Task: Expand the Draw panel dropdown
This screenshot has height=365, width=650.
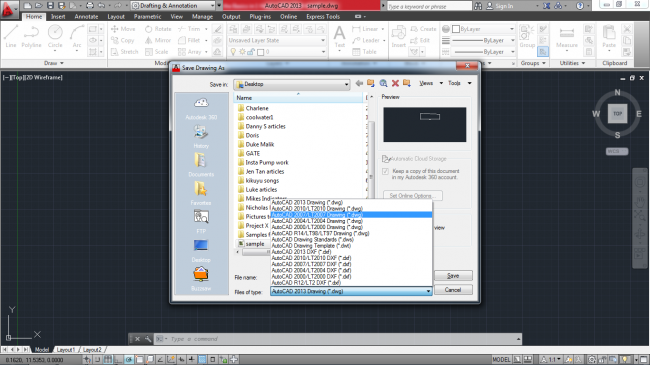Action: (54, 63)
